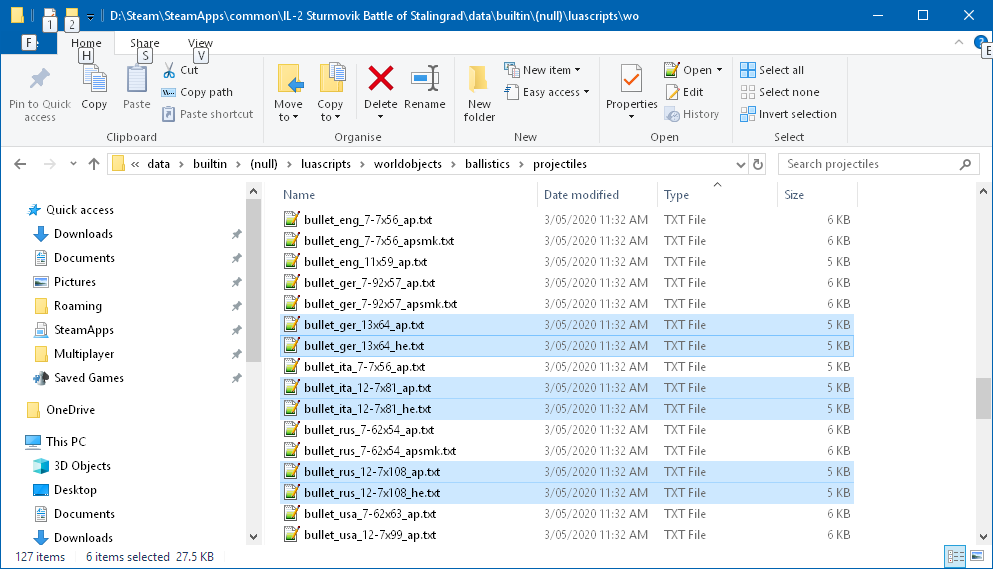Viewport: 993px width, 569px height.
Task: Expand the Delete options arrow
Action: pyautogui.click(x=381, y=117)
